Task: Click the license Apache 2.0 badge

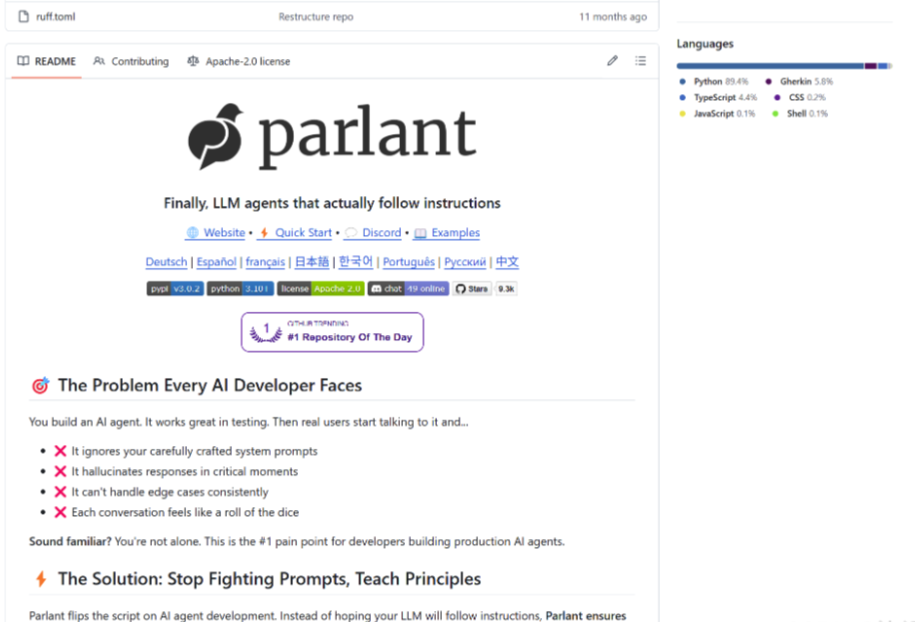Action: point(320,288)
